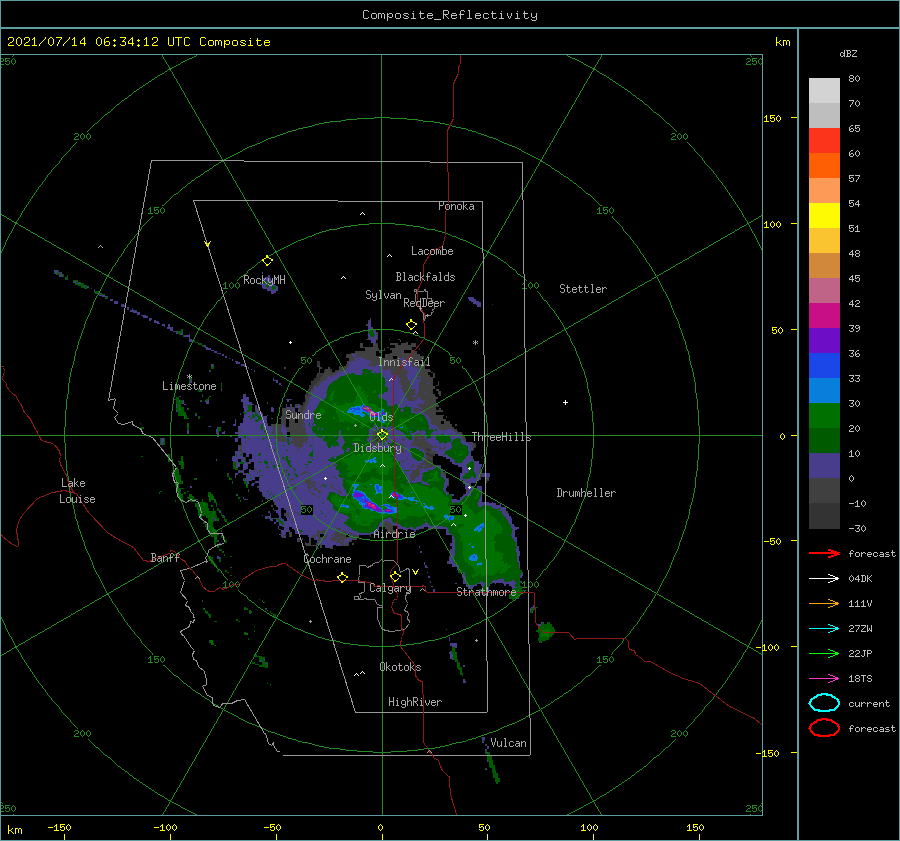This screenshot has height=841, width=900.
Task: Click the Innisfail town label
Action: coord(404,362)
